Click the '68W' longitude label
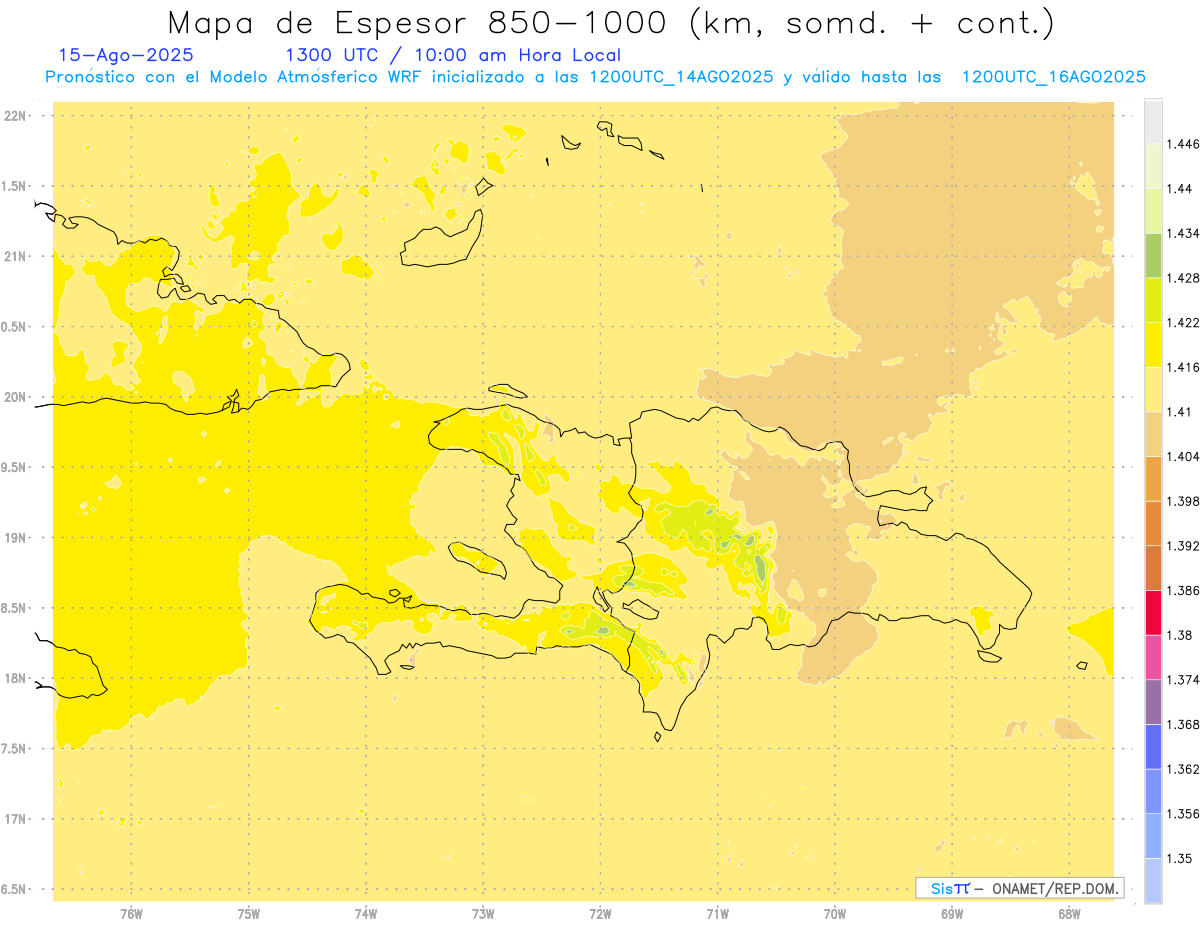This screenshot has width=1200, height=927. (x=1069, y=913)
